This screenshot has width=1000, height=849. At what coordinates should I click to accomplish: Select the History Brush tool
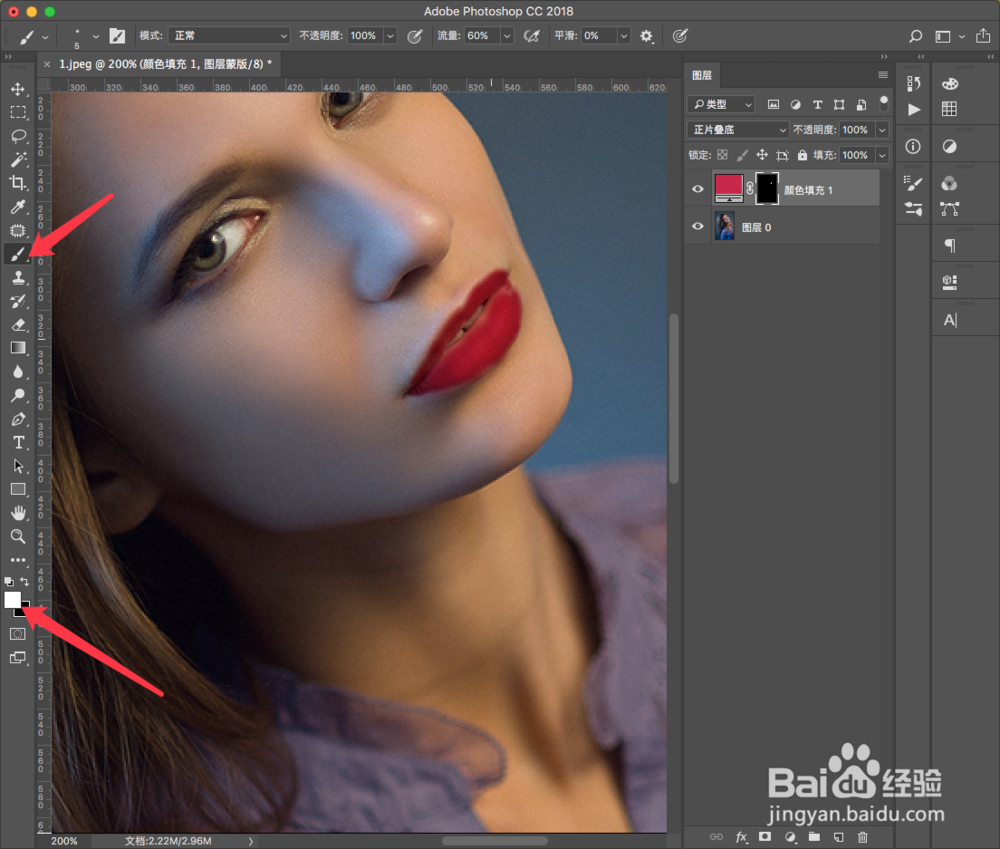[18, 301]
